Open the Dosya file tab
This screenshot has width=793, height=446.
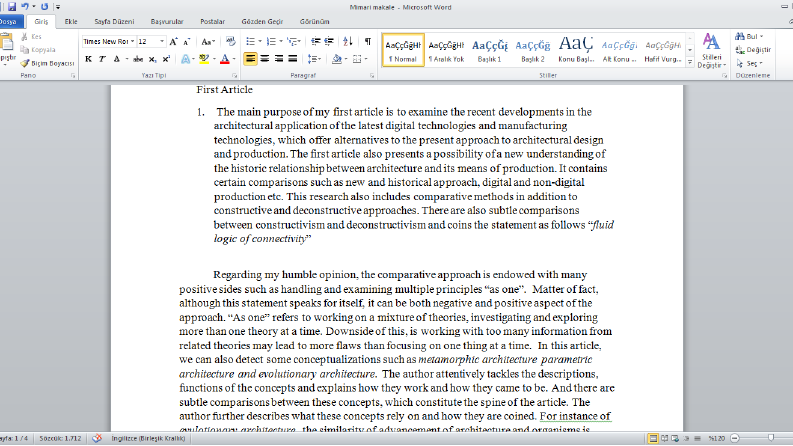point(9,22)
